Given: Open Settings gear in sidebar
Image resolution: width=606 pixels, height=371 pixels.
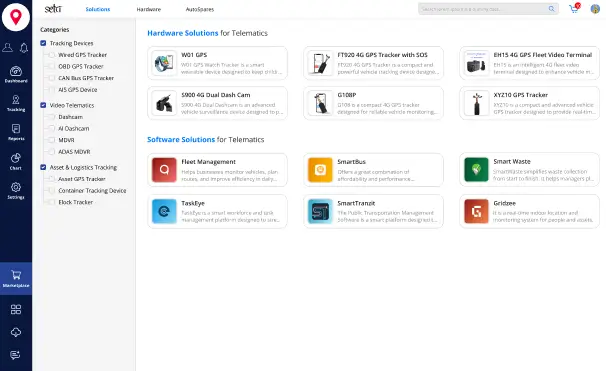Looking at the screenshot, I should tap(16, 191).
